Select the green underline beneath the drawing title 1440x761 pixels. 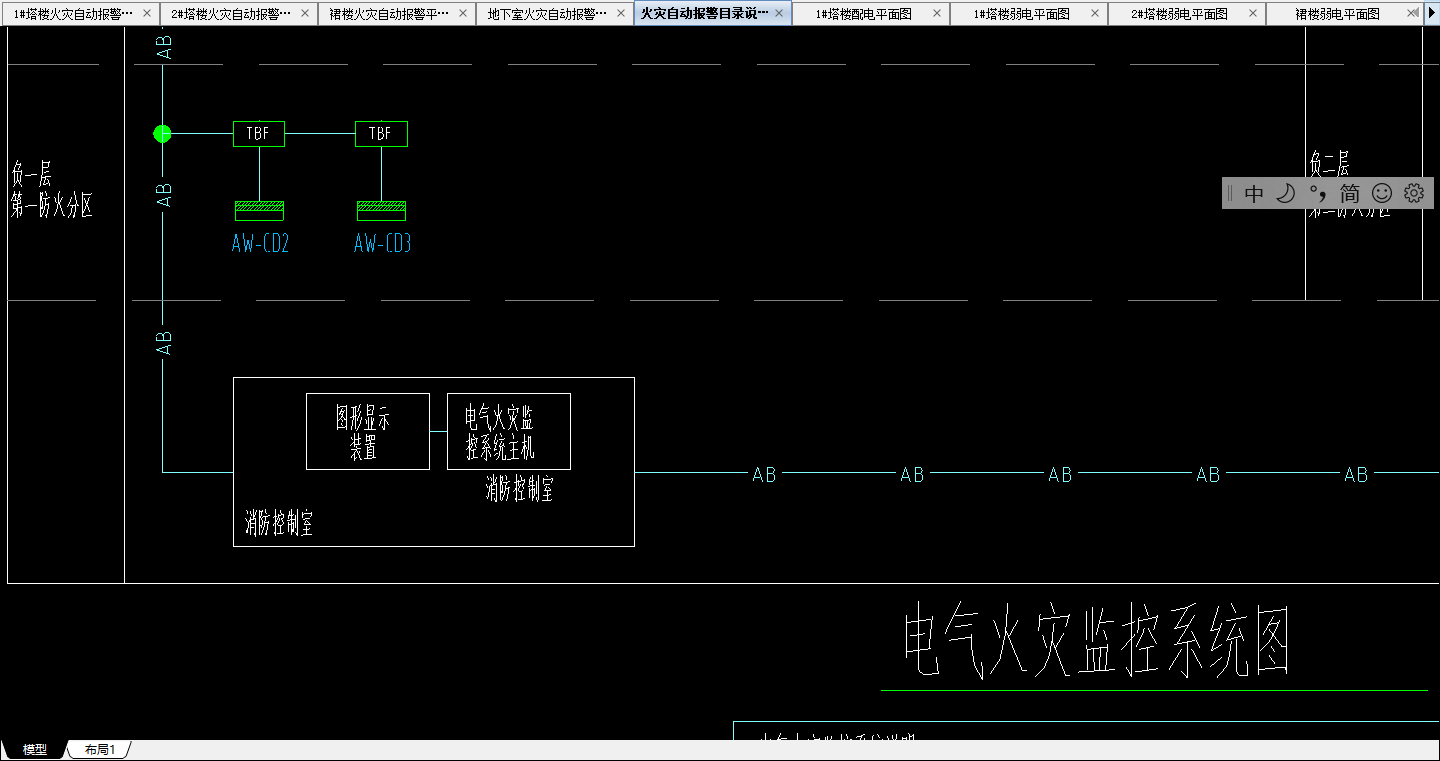tap(1154, 690)
